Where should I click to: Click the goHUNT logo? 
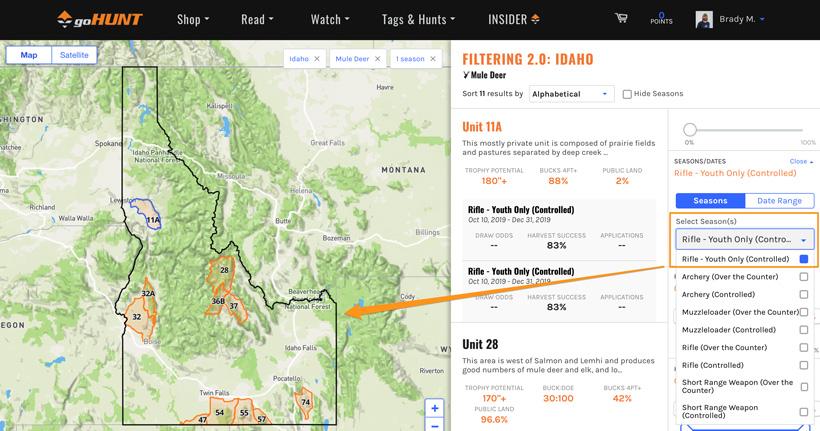tap(98, 19)
